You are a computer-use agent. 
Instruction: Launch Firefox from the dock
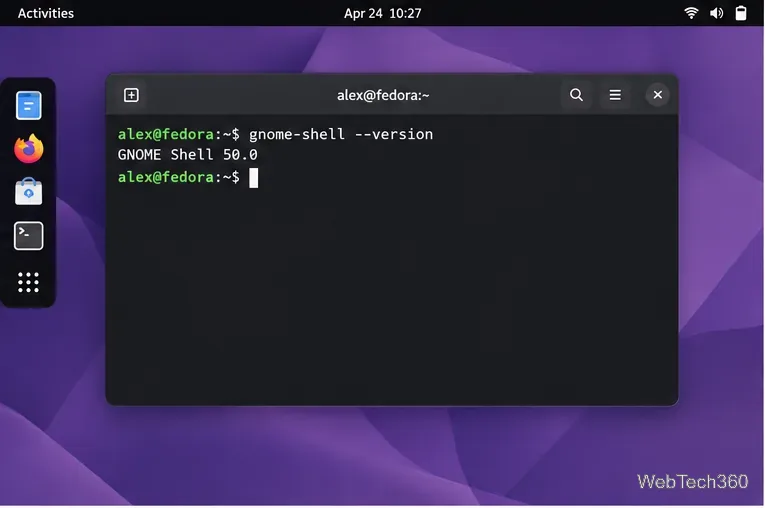(28, 148)
